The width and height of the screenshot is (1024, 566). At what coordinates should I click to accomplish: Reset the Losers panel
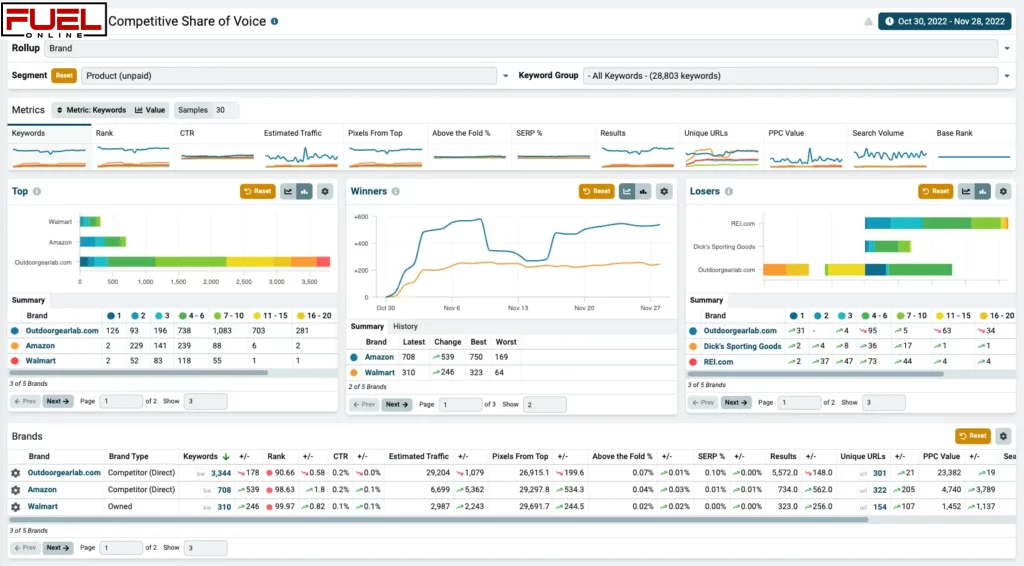[935, 191]
